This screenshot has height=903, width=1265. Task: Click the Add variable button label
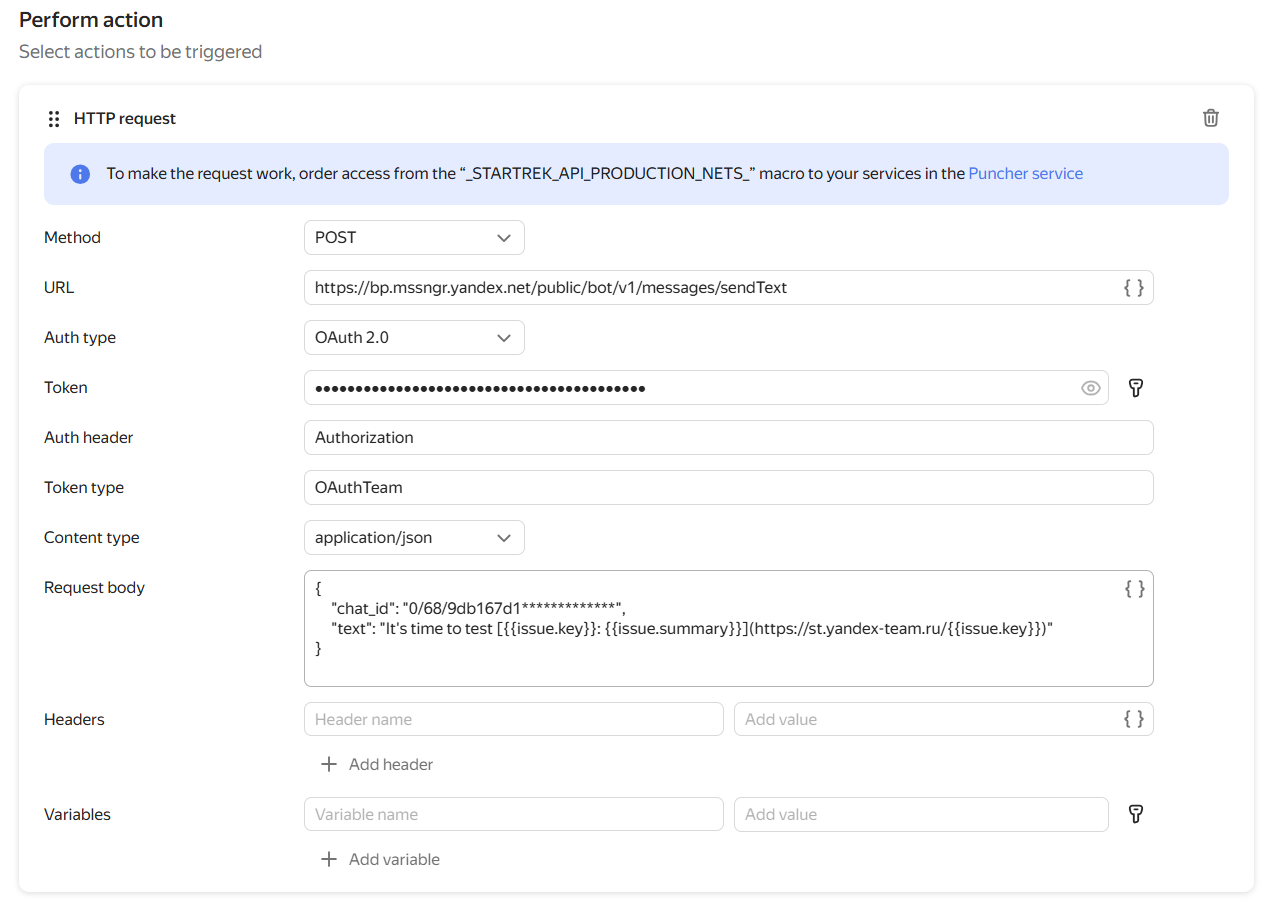[394, 859]
